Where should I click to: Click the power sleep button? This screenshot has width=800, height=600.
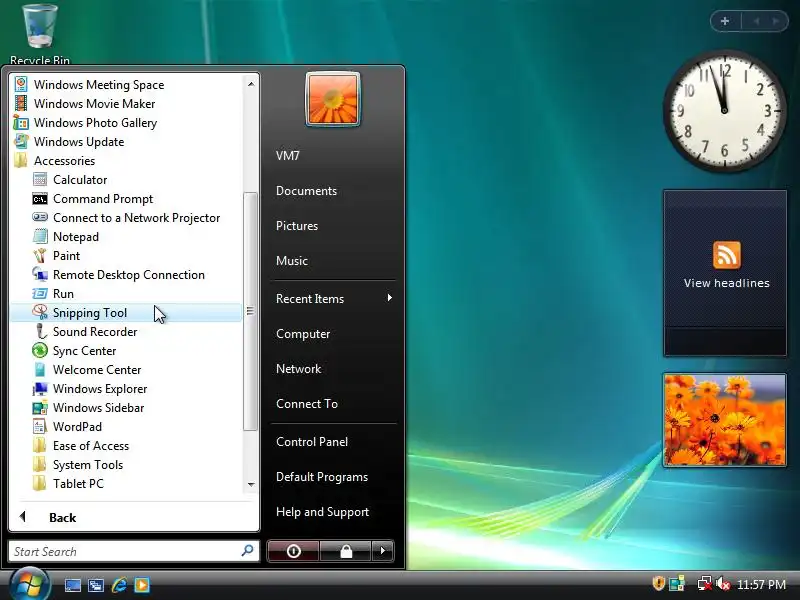(294, 551)
